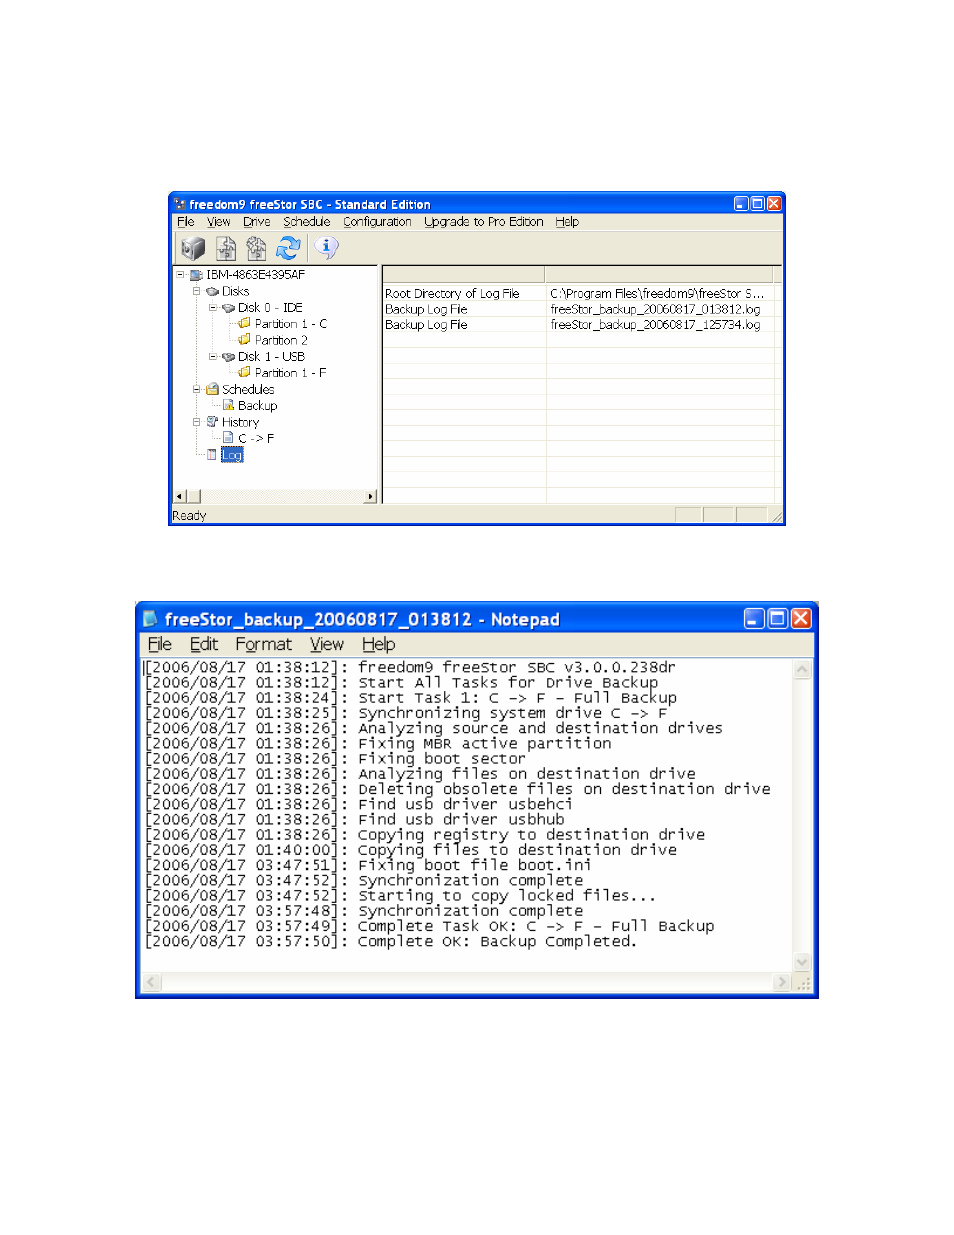Click the freeStor SBC window title bar

[x=476, y=204]
